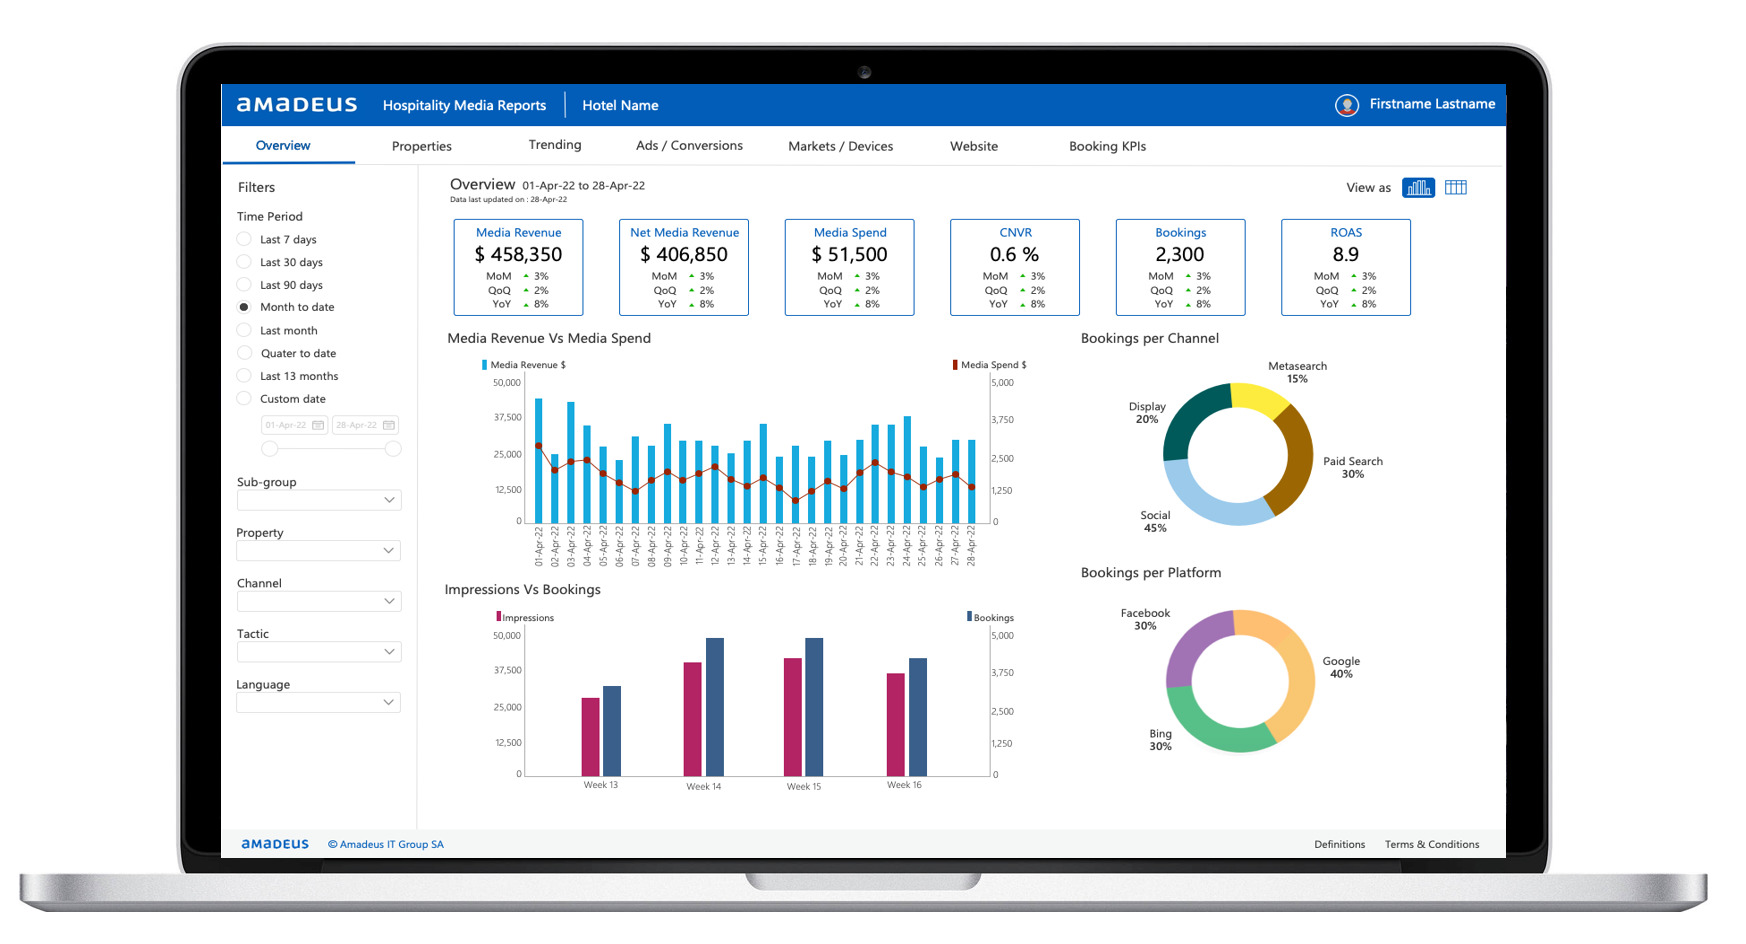Image resolution: width=1746 pixels, height=944 pixels.
Task: Open the Website tab
Action: (974, 146)
